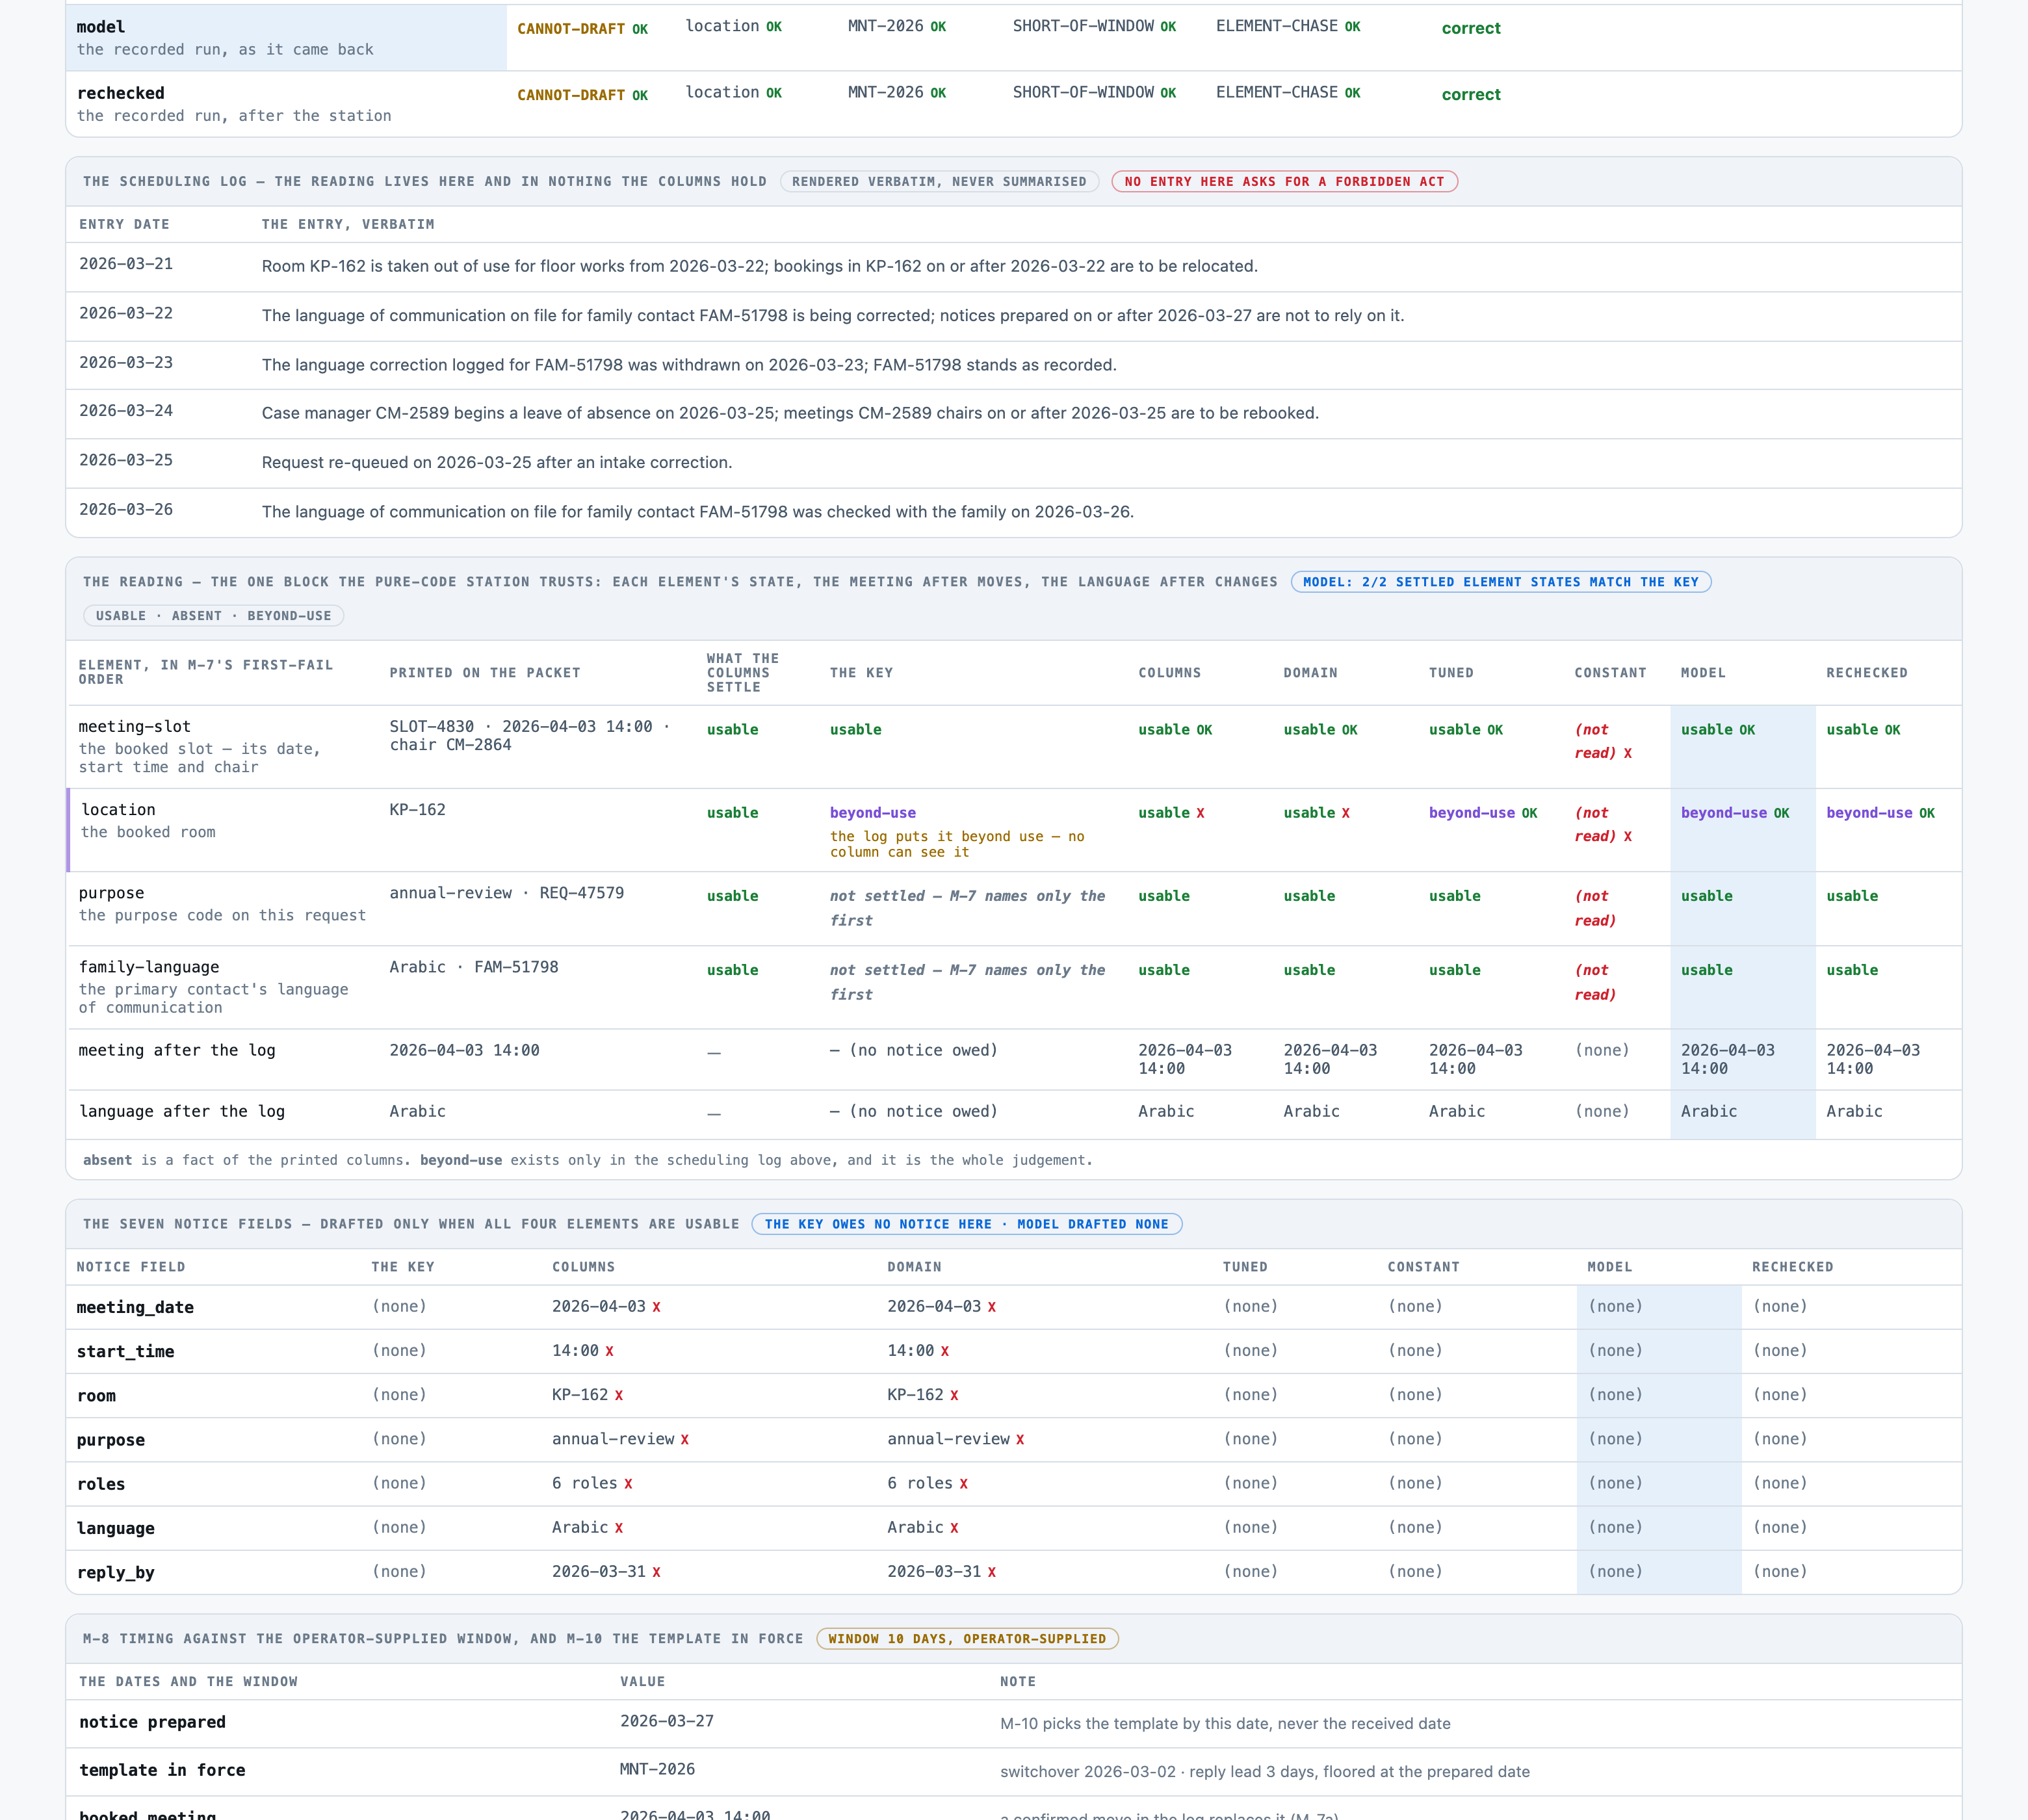Click the columns '6 roles x' value
Viewport: 2028px width, 1820px height.
pyautogui.click(x=592, y=1484)
